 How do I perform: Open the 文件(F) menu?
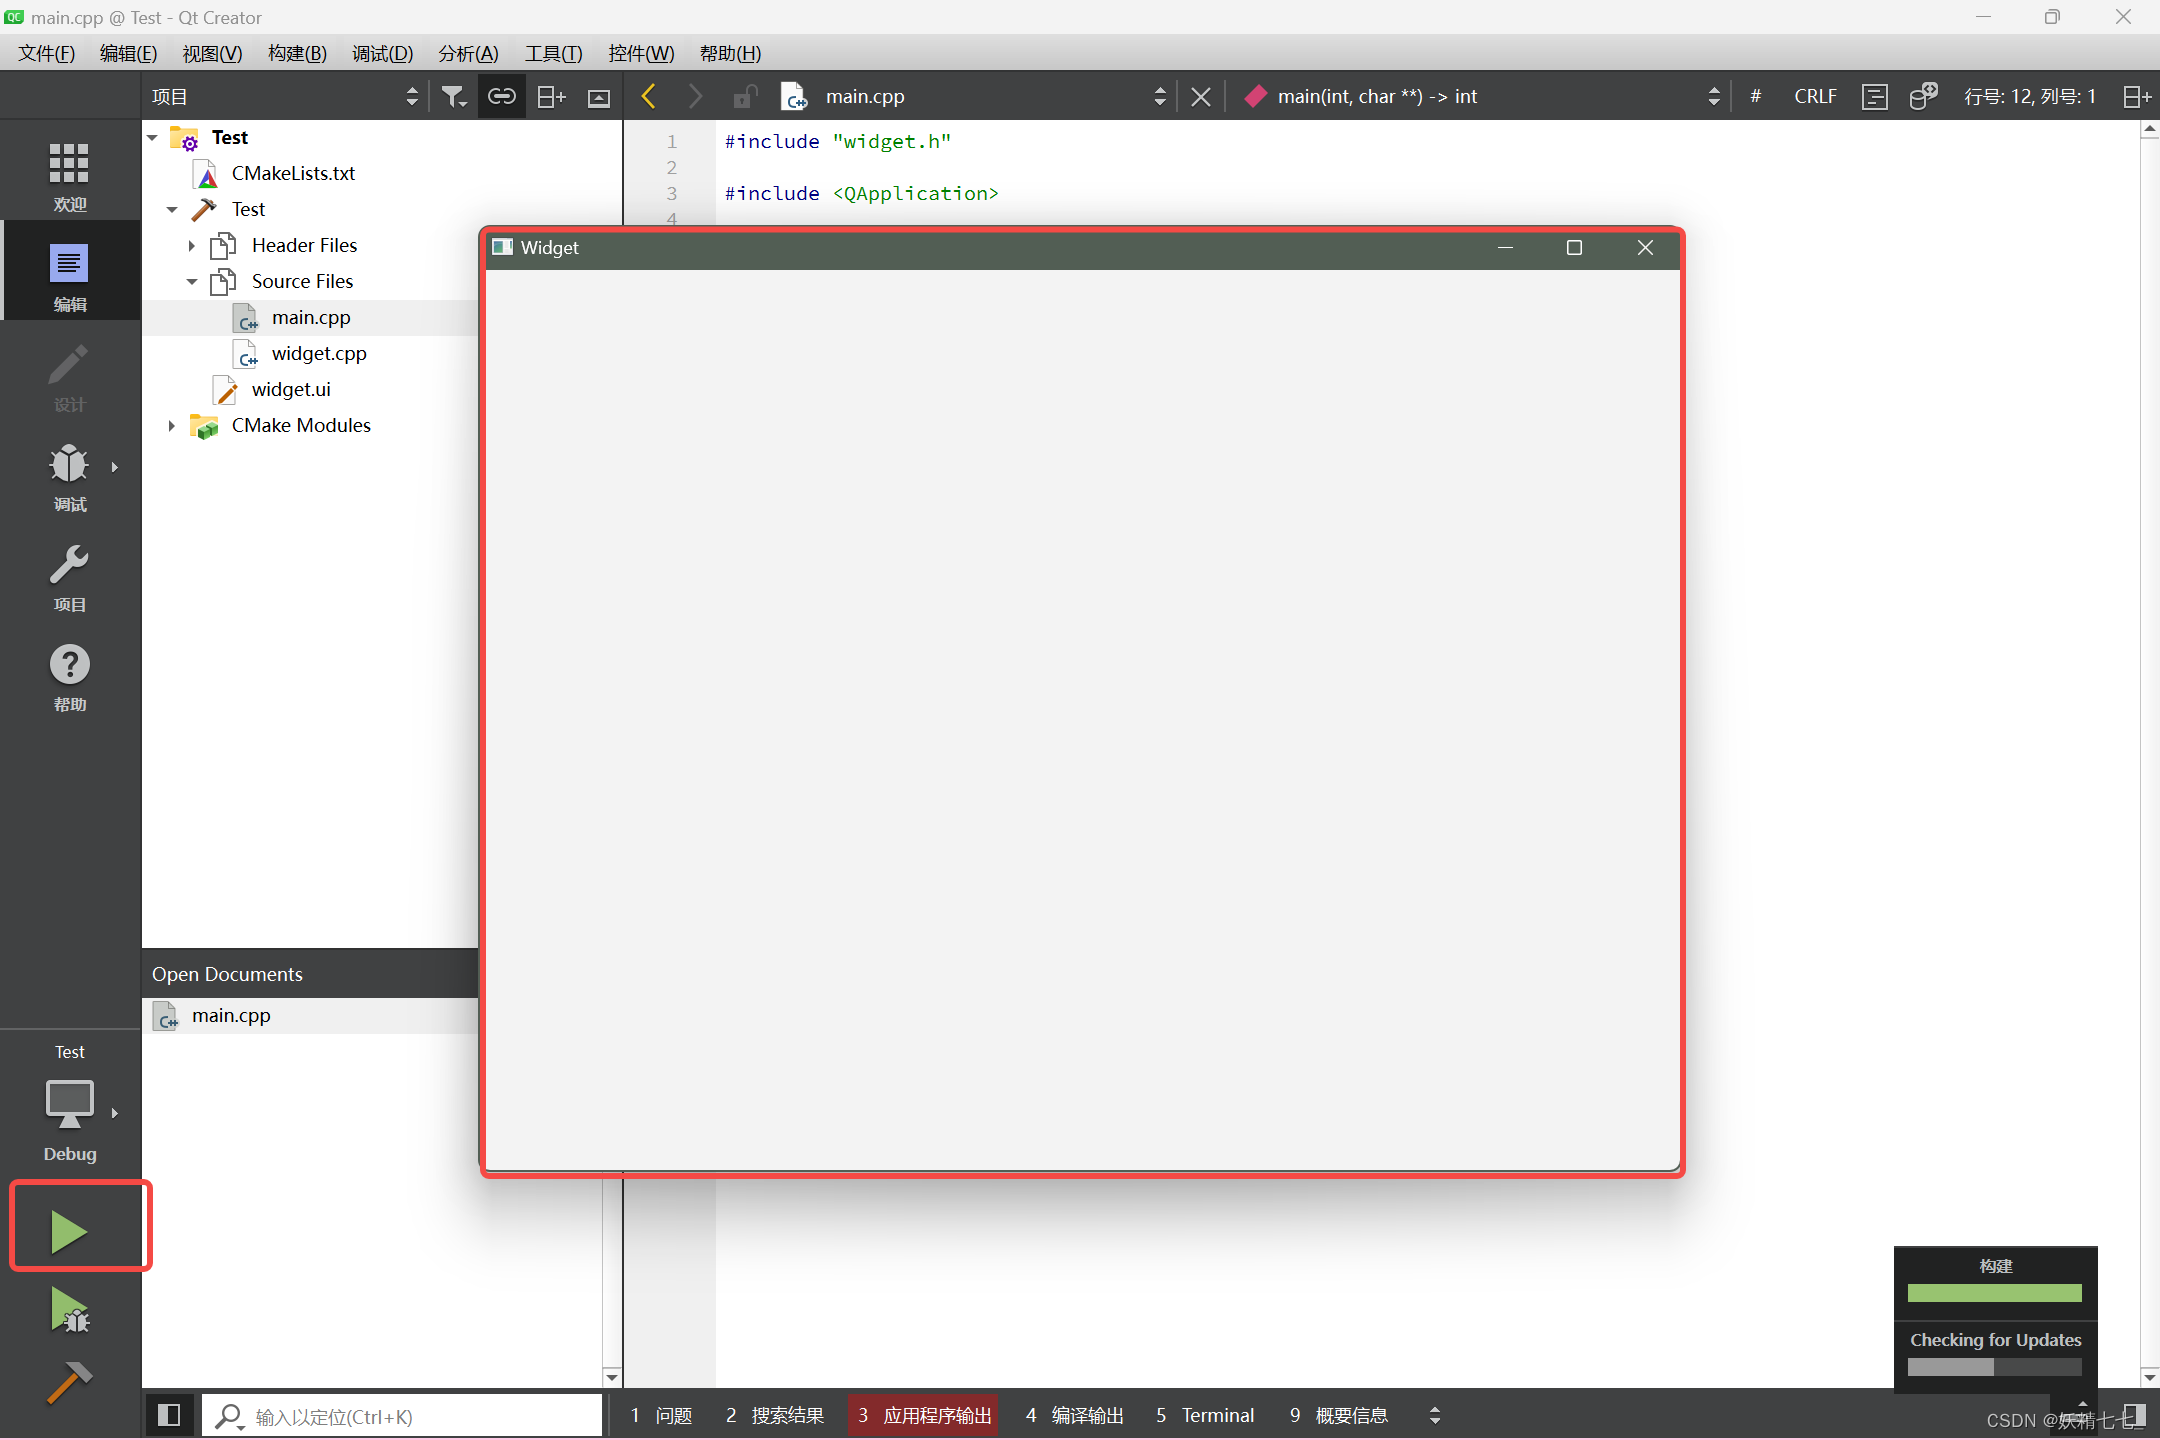[x=46, y=53]
